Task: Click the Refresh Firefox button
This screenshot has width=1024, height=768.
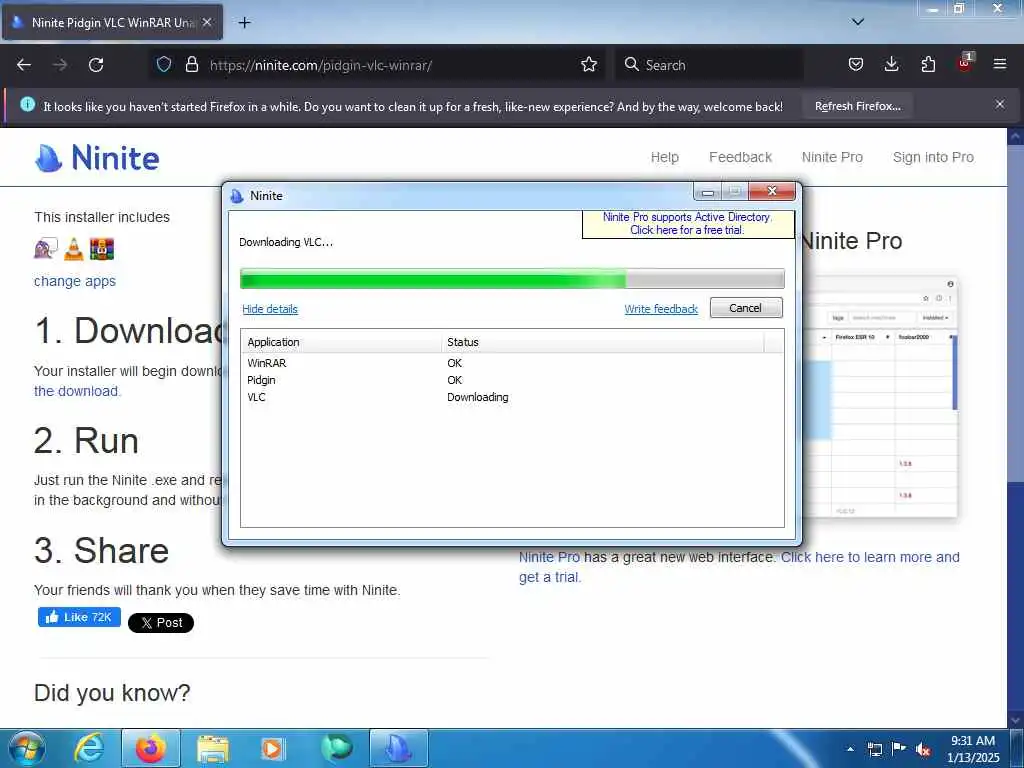Action: tap(858, 106)
